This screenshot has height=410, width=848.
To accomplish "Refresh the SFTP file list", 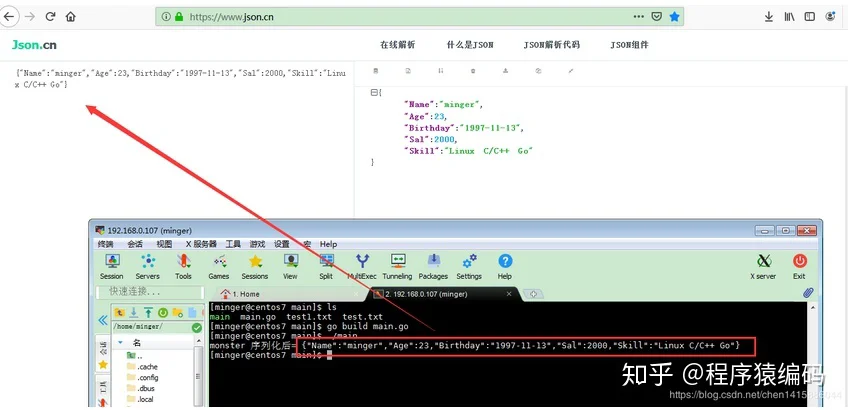I will [162, 313].
